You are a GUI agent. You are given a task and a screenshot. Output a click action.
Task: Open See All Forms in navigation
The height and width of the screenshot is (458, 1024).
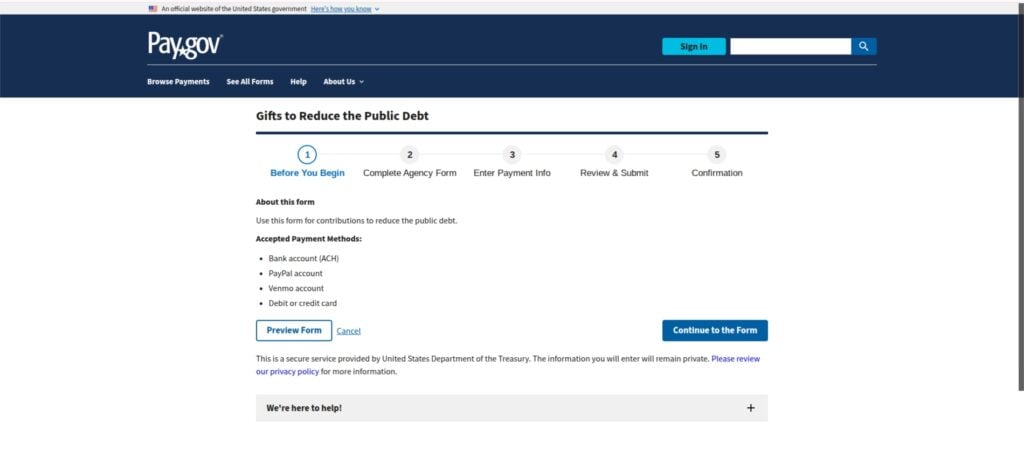pyautogui.click(x=250, y=82)
